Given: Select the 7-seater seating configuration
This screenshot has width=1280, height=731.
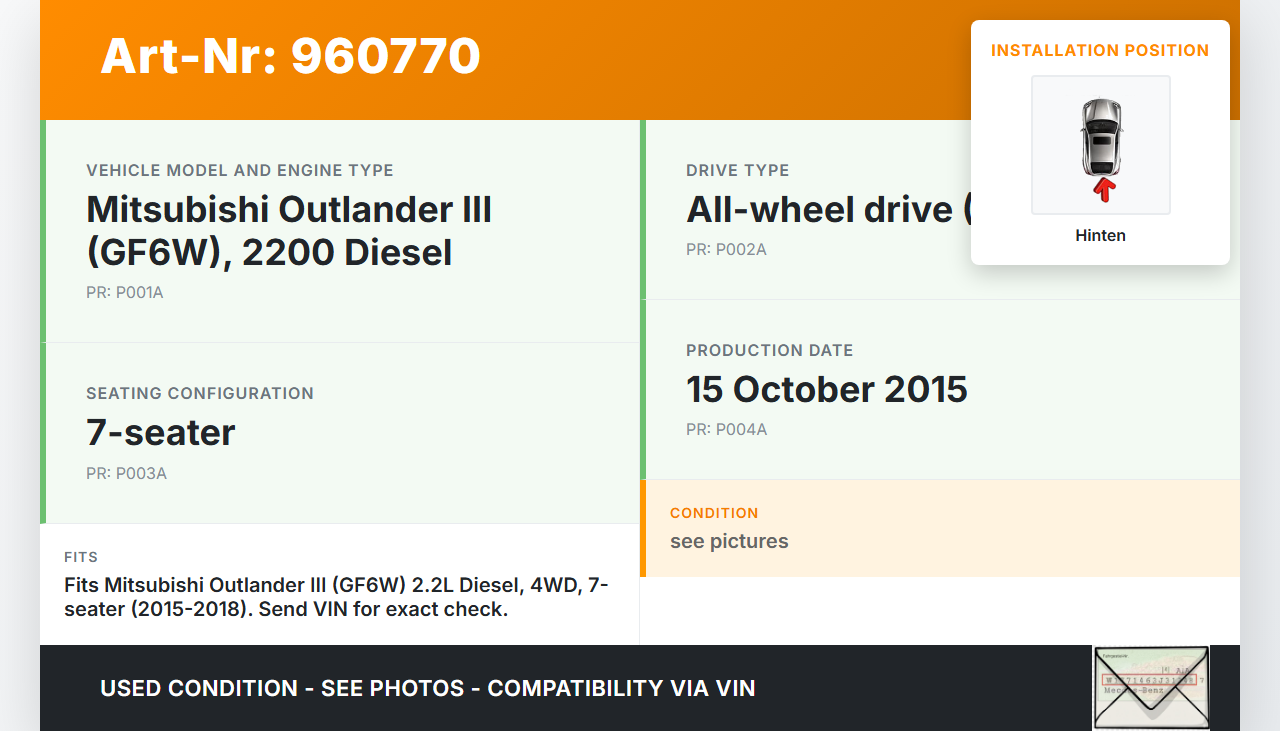Looking at the screenshot, I should coord(161,432).
